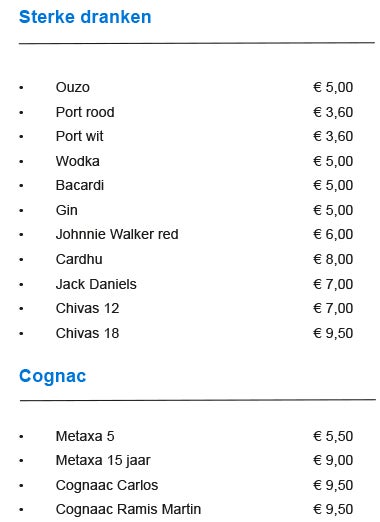This screenshot has height=522, width=380.
Task: Select the Chivas 18 item
Action: click(87, 333)
